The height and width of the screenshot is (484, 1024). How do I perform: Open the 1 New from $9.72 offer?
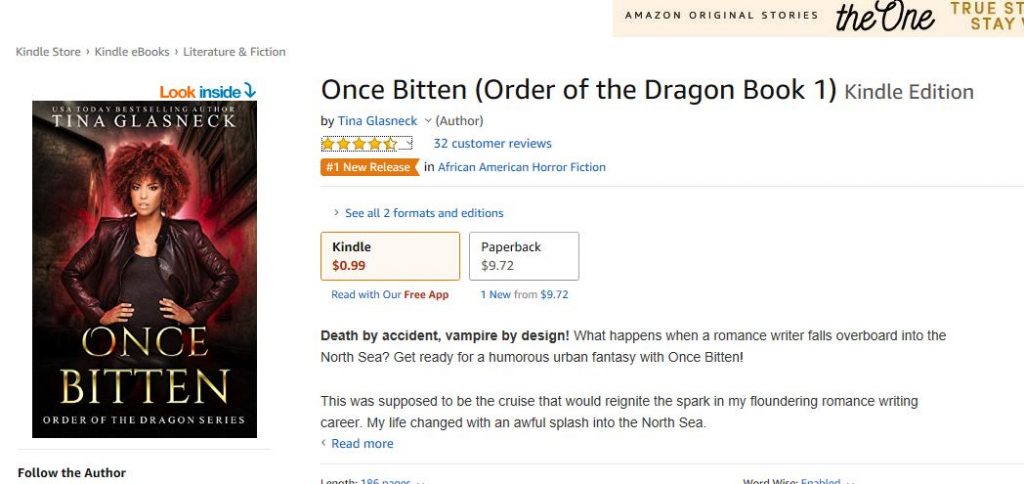[x=524, y=295]
